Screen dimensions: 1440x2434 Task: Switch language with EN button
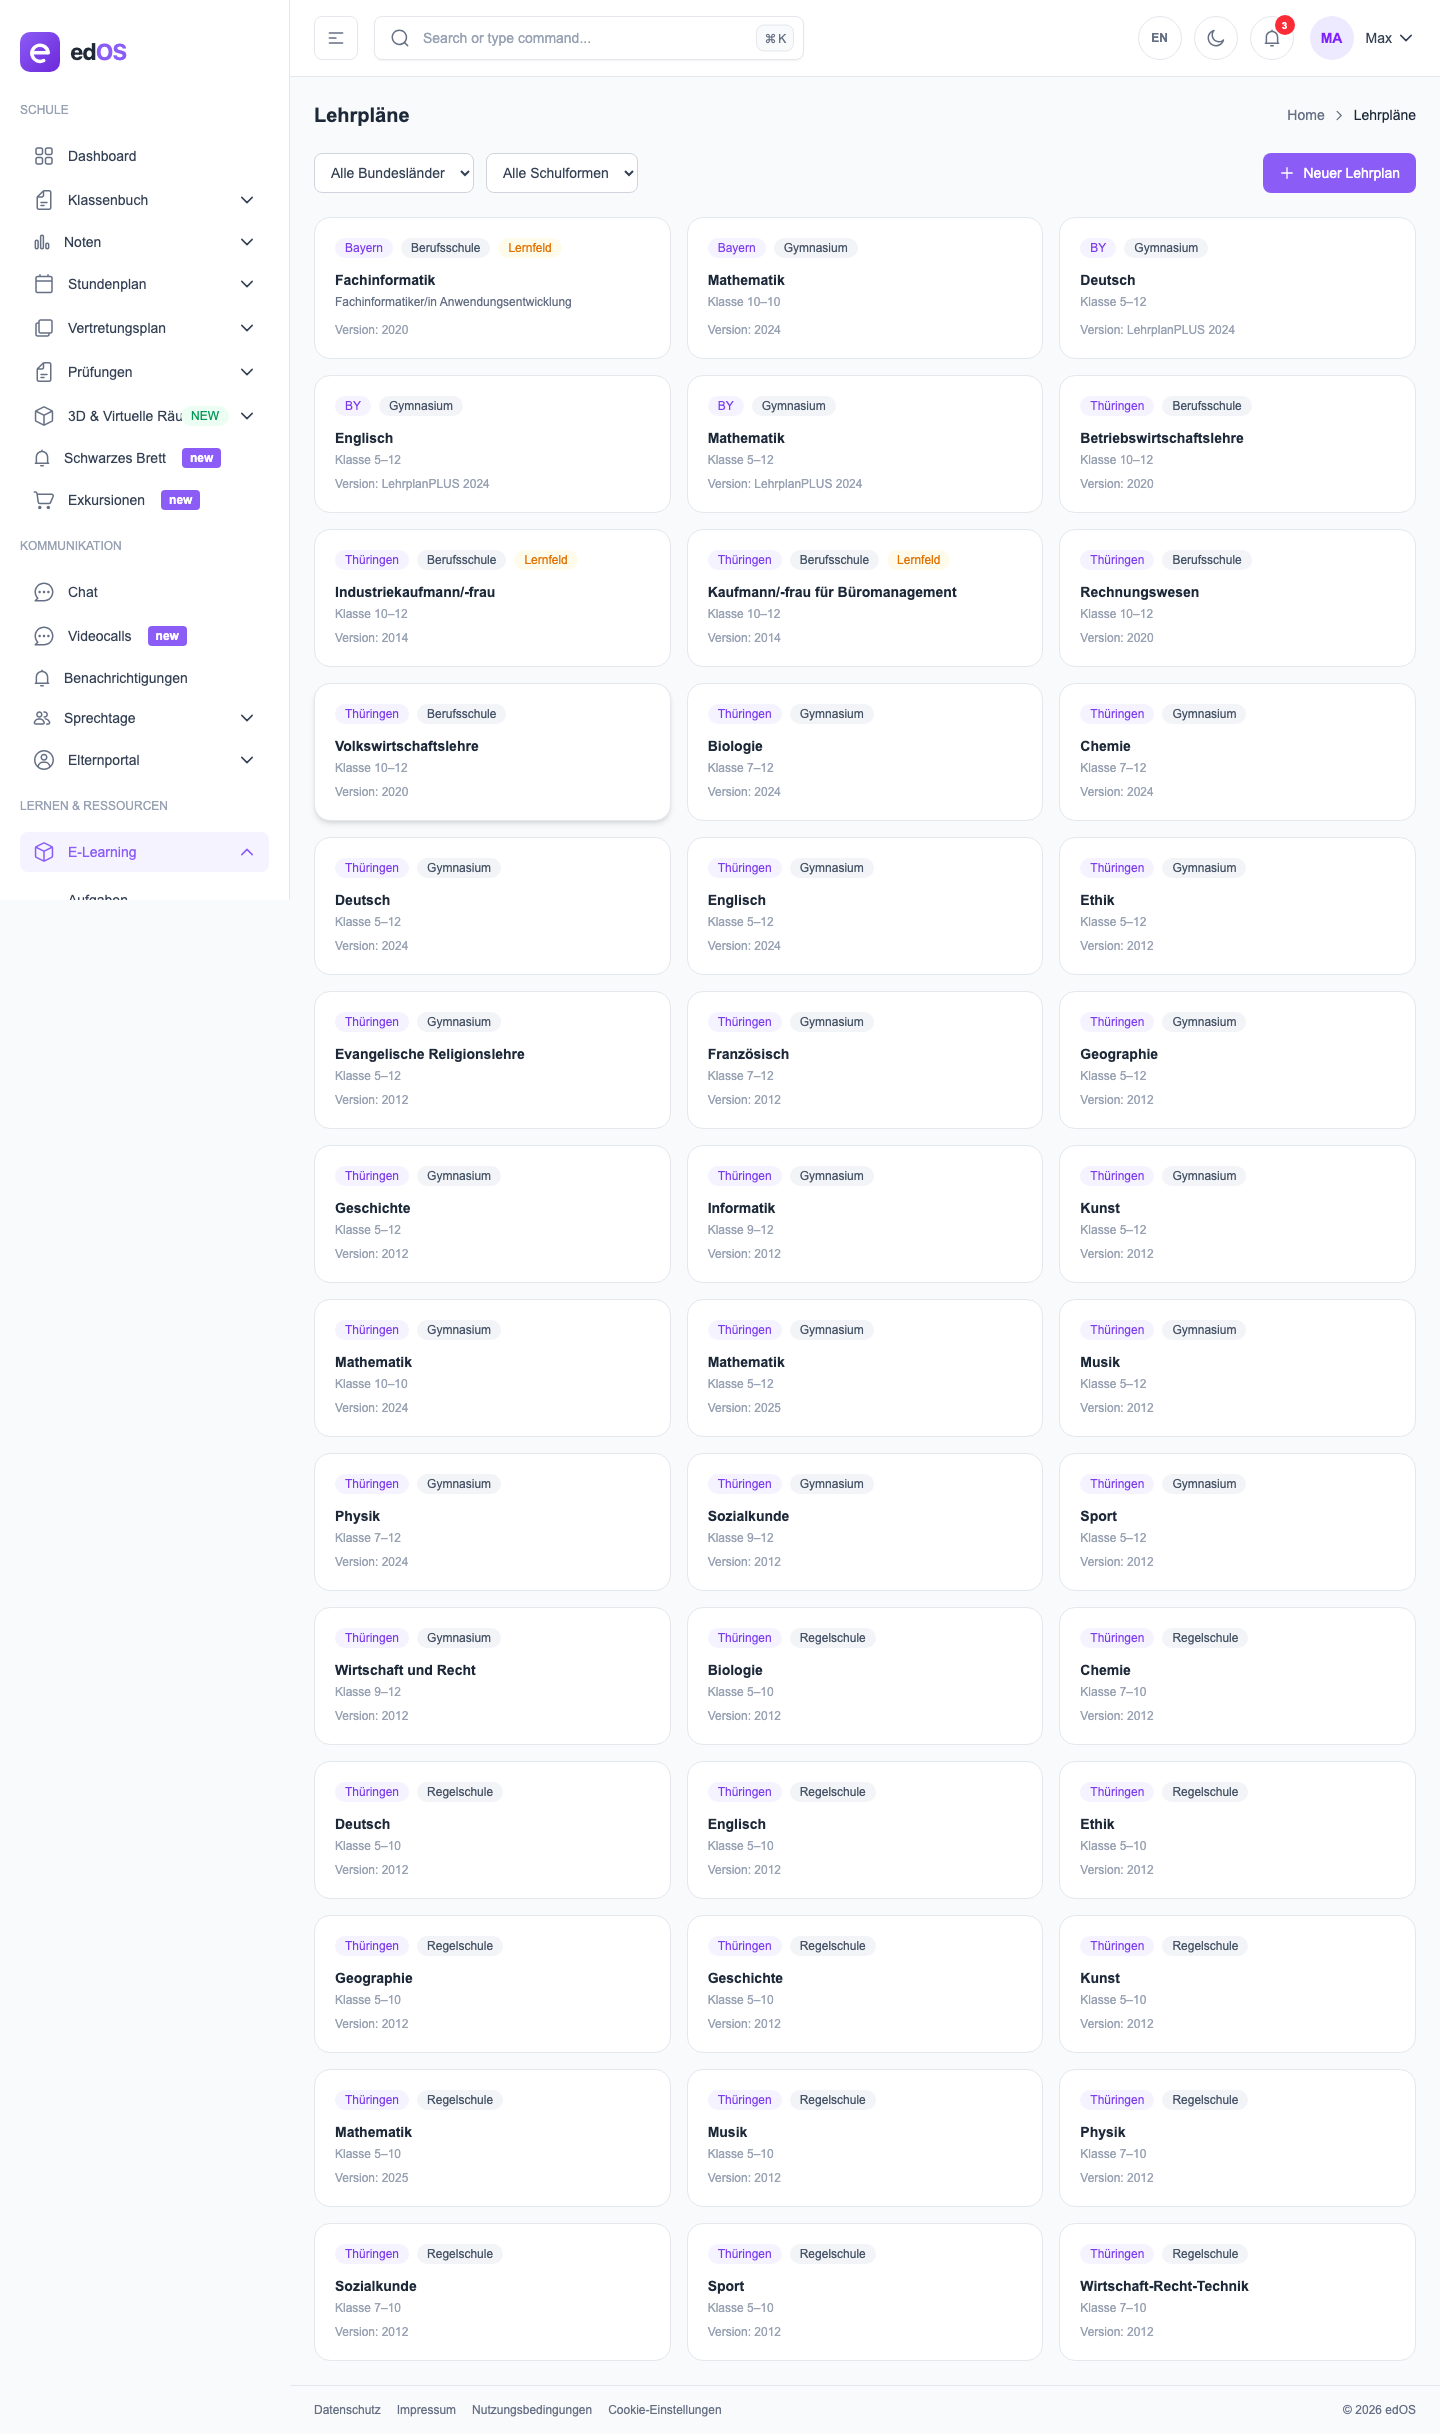[x=1159, y=38]
